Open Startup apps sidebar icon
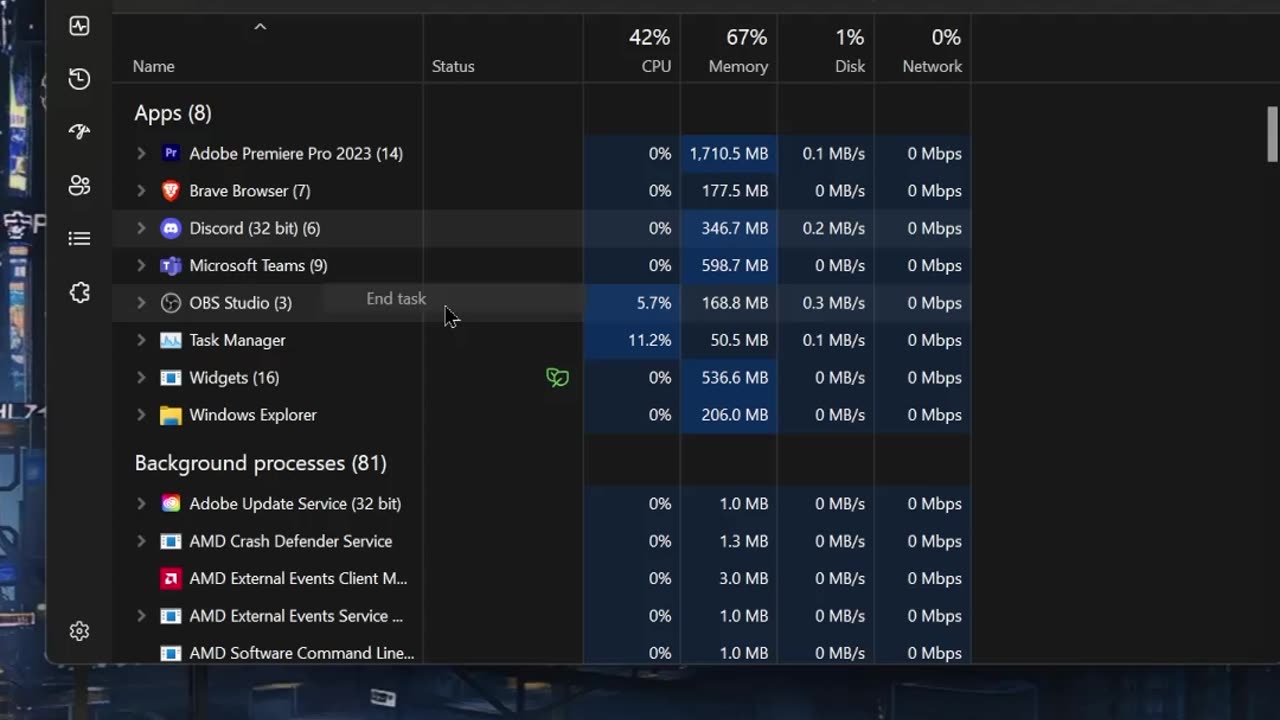Screen dimensions: 1280x720 tap(80, 132)
